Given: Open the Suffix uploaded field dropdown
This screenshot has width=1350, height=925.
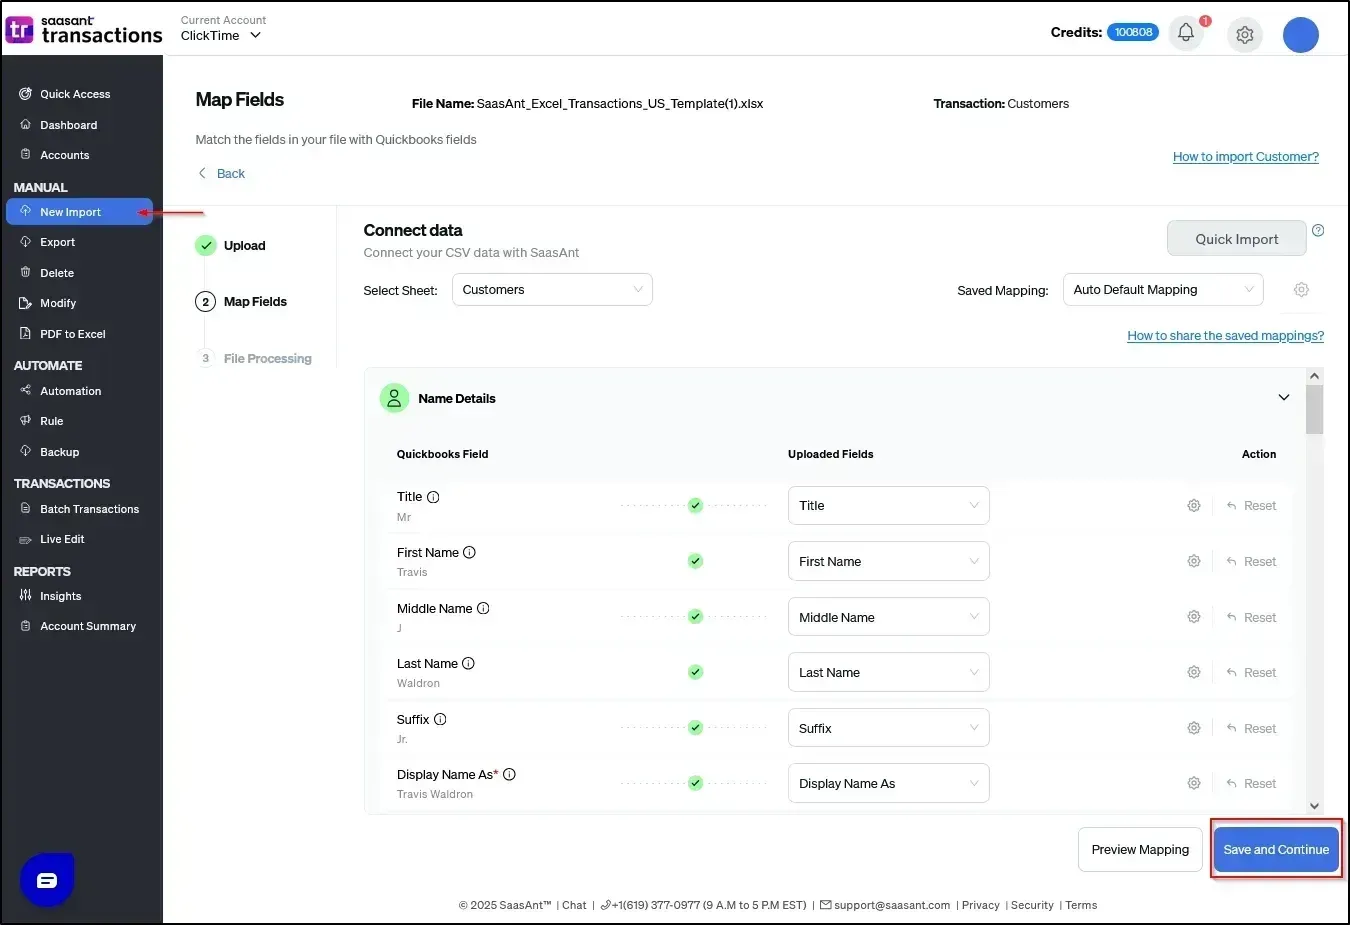Looking at the screenshot, I should click(889, 728).
